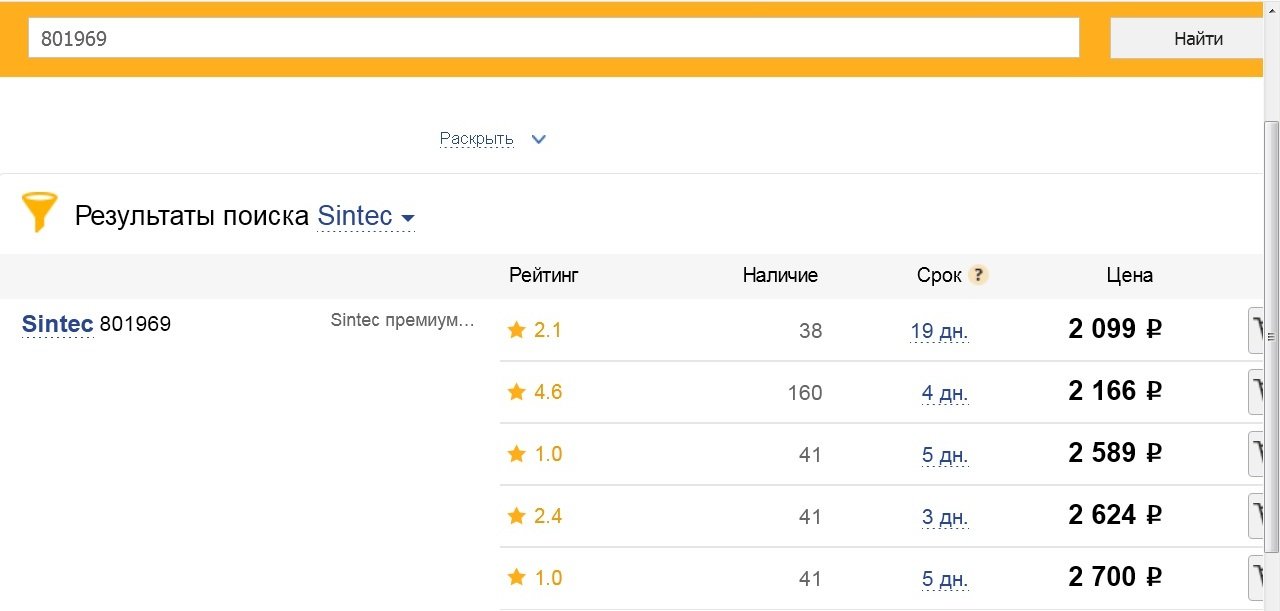The image size is (1280, 611).
Task: Click the Срок column header
Action: pos(939,275)
